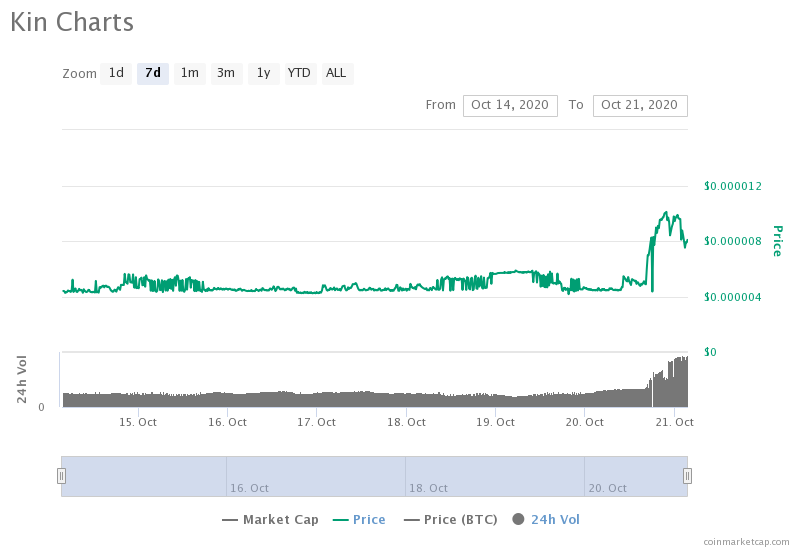
Task: Click navigator area near 16. Oct
Action: click(x=249, y=488)
